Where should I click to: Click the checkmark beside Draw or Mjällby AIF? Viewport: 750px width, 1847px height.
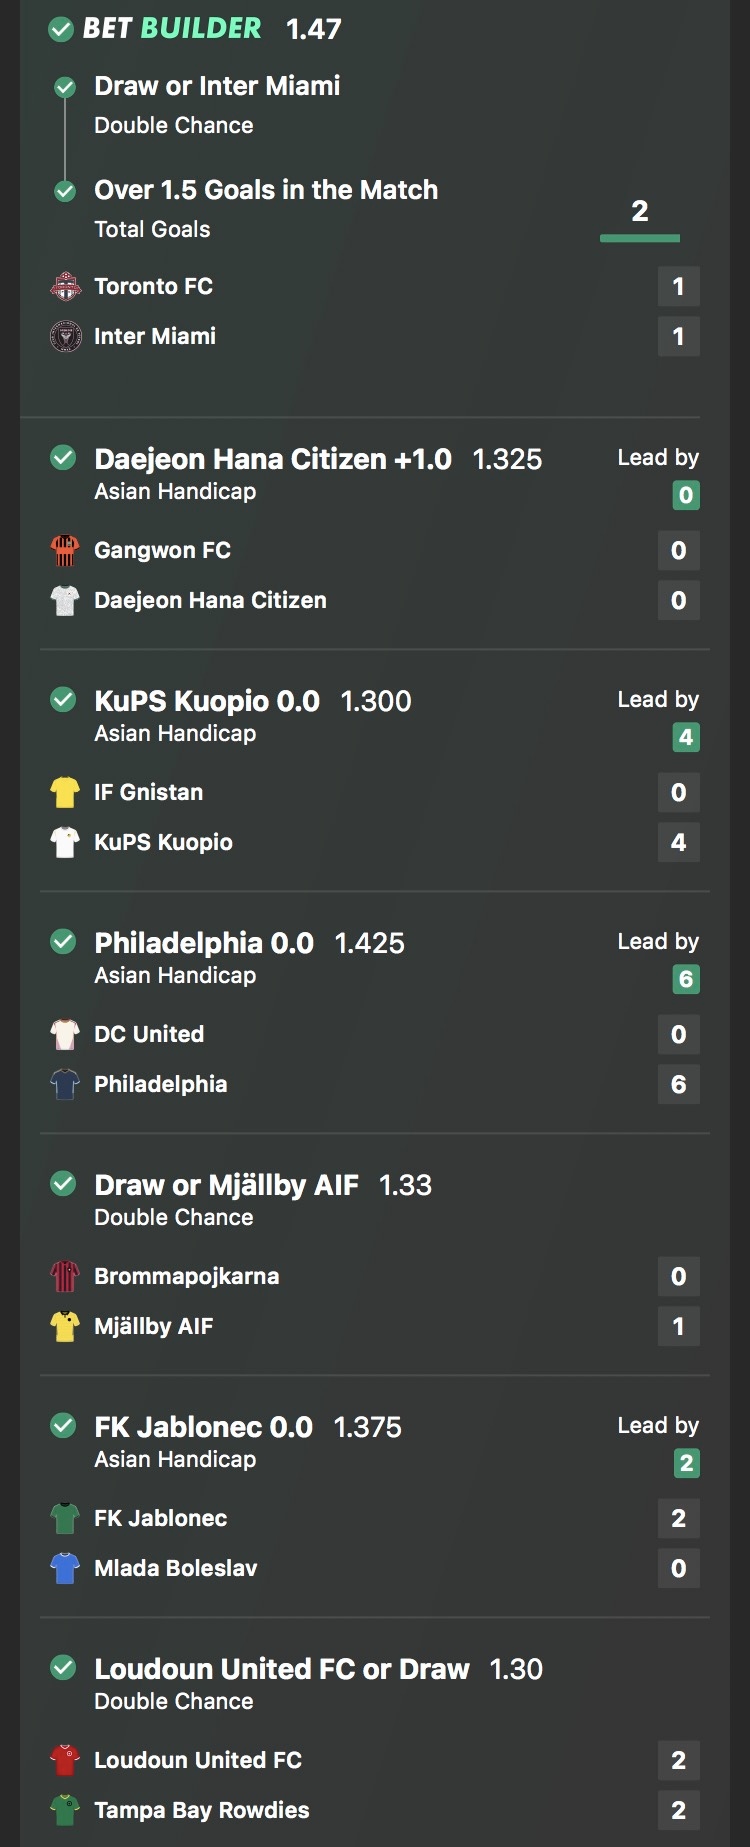click(x=63, y=1184)
